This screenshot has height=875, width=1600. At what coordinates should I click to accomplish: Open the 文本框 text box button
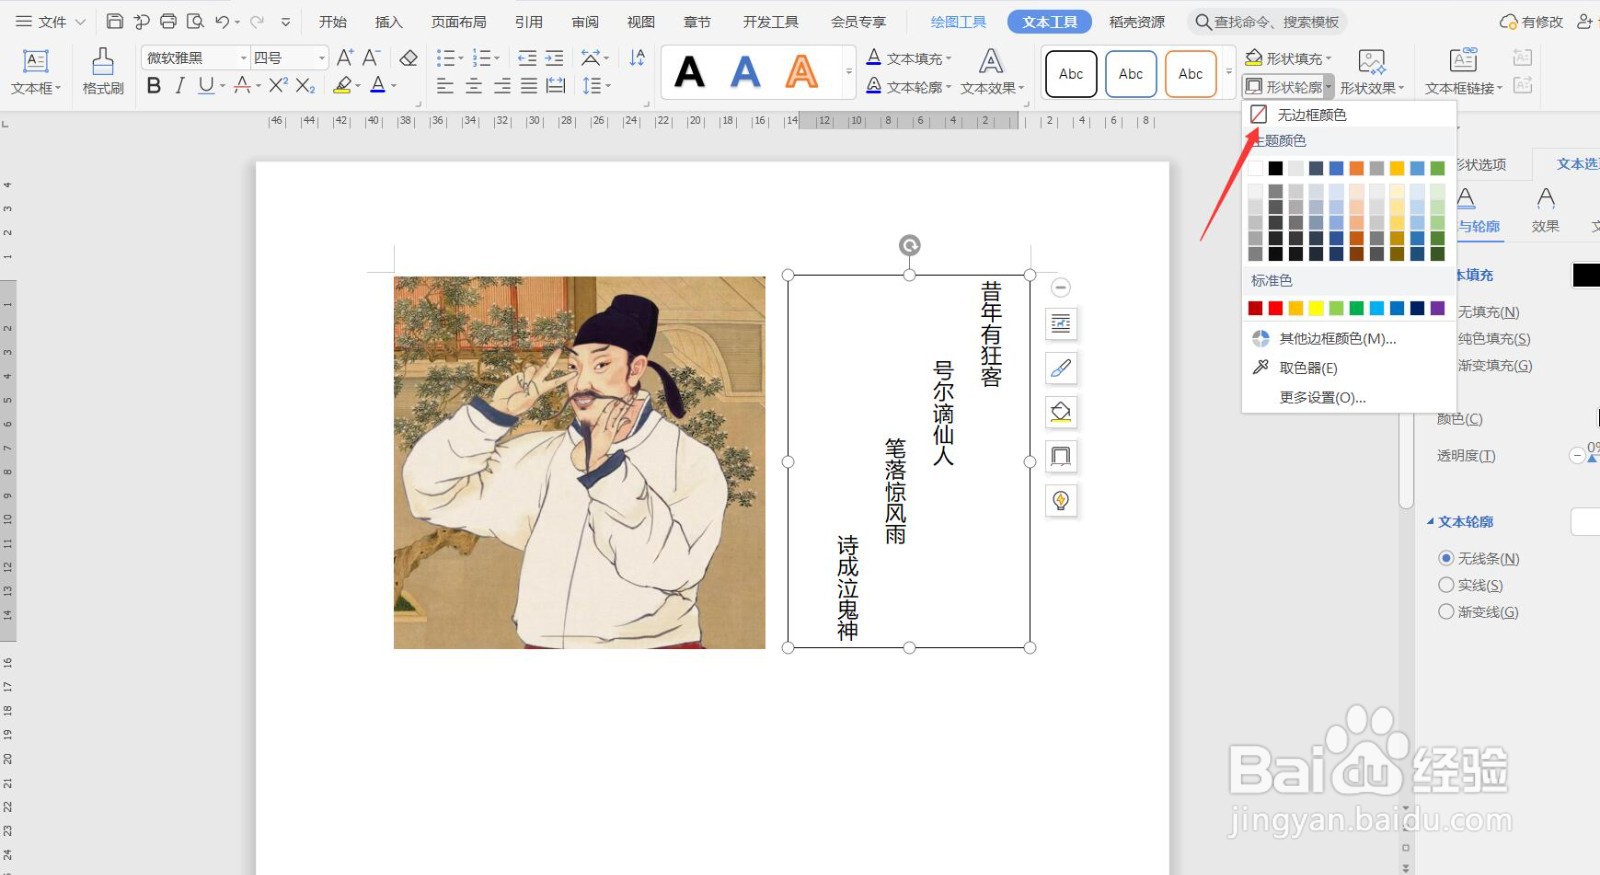coord(36,72)
